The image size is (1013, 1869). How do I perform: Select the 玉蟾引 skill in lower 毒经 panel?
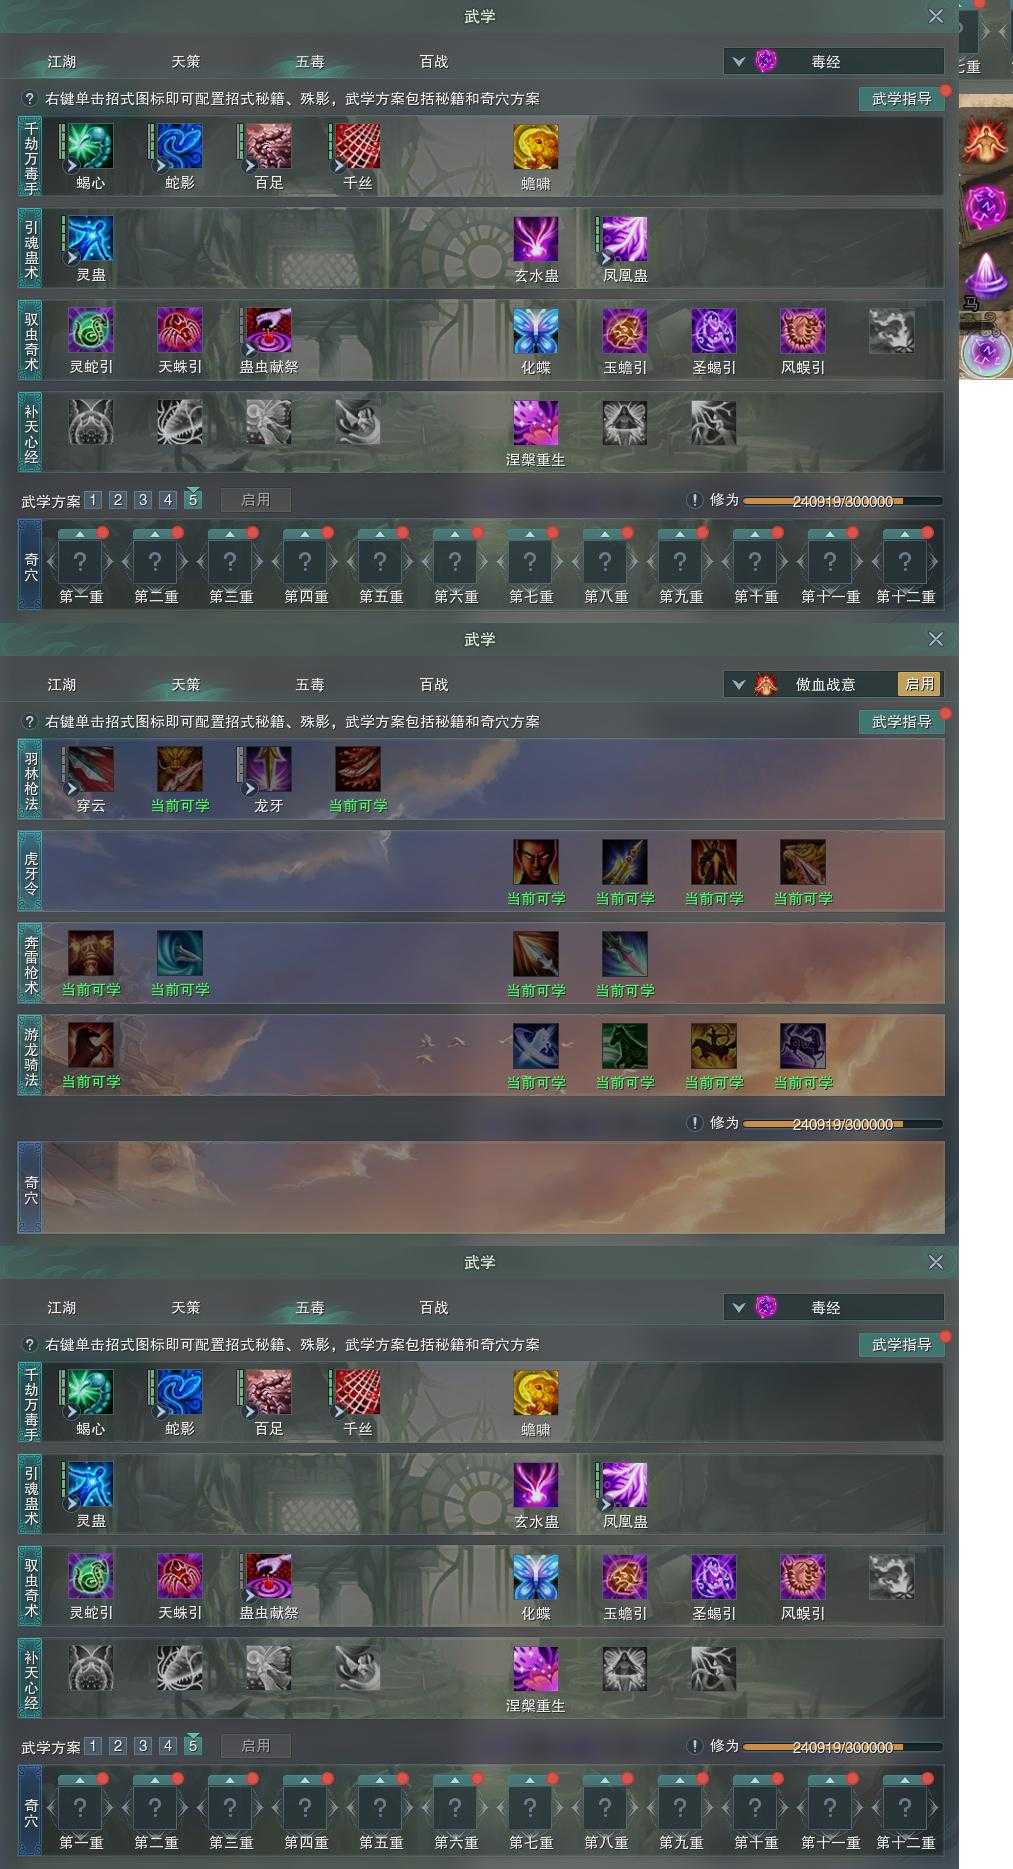[625, 1577]
